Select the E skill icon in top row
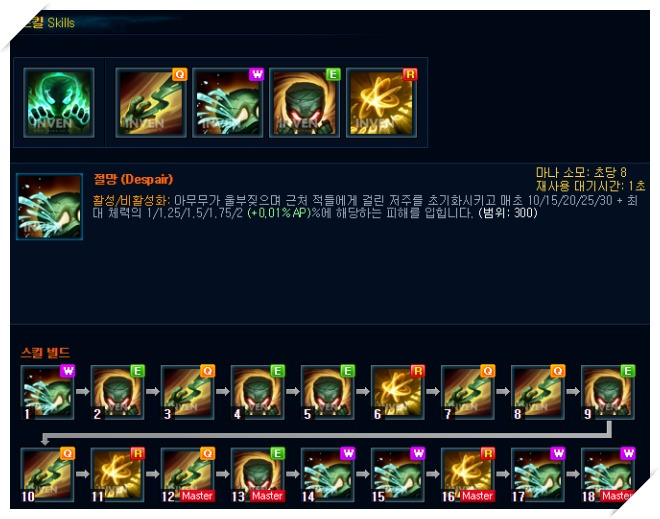660x519 pixels. tap(304, 103)
